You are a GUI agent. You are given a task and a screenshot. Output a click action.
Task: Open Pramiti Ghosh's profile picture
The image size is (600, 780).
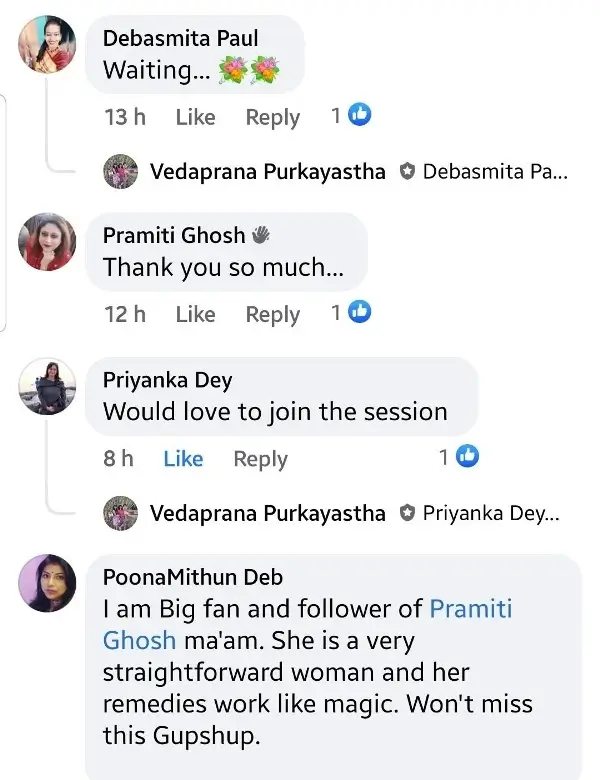point(48,242)
